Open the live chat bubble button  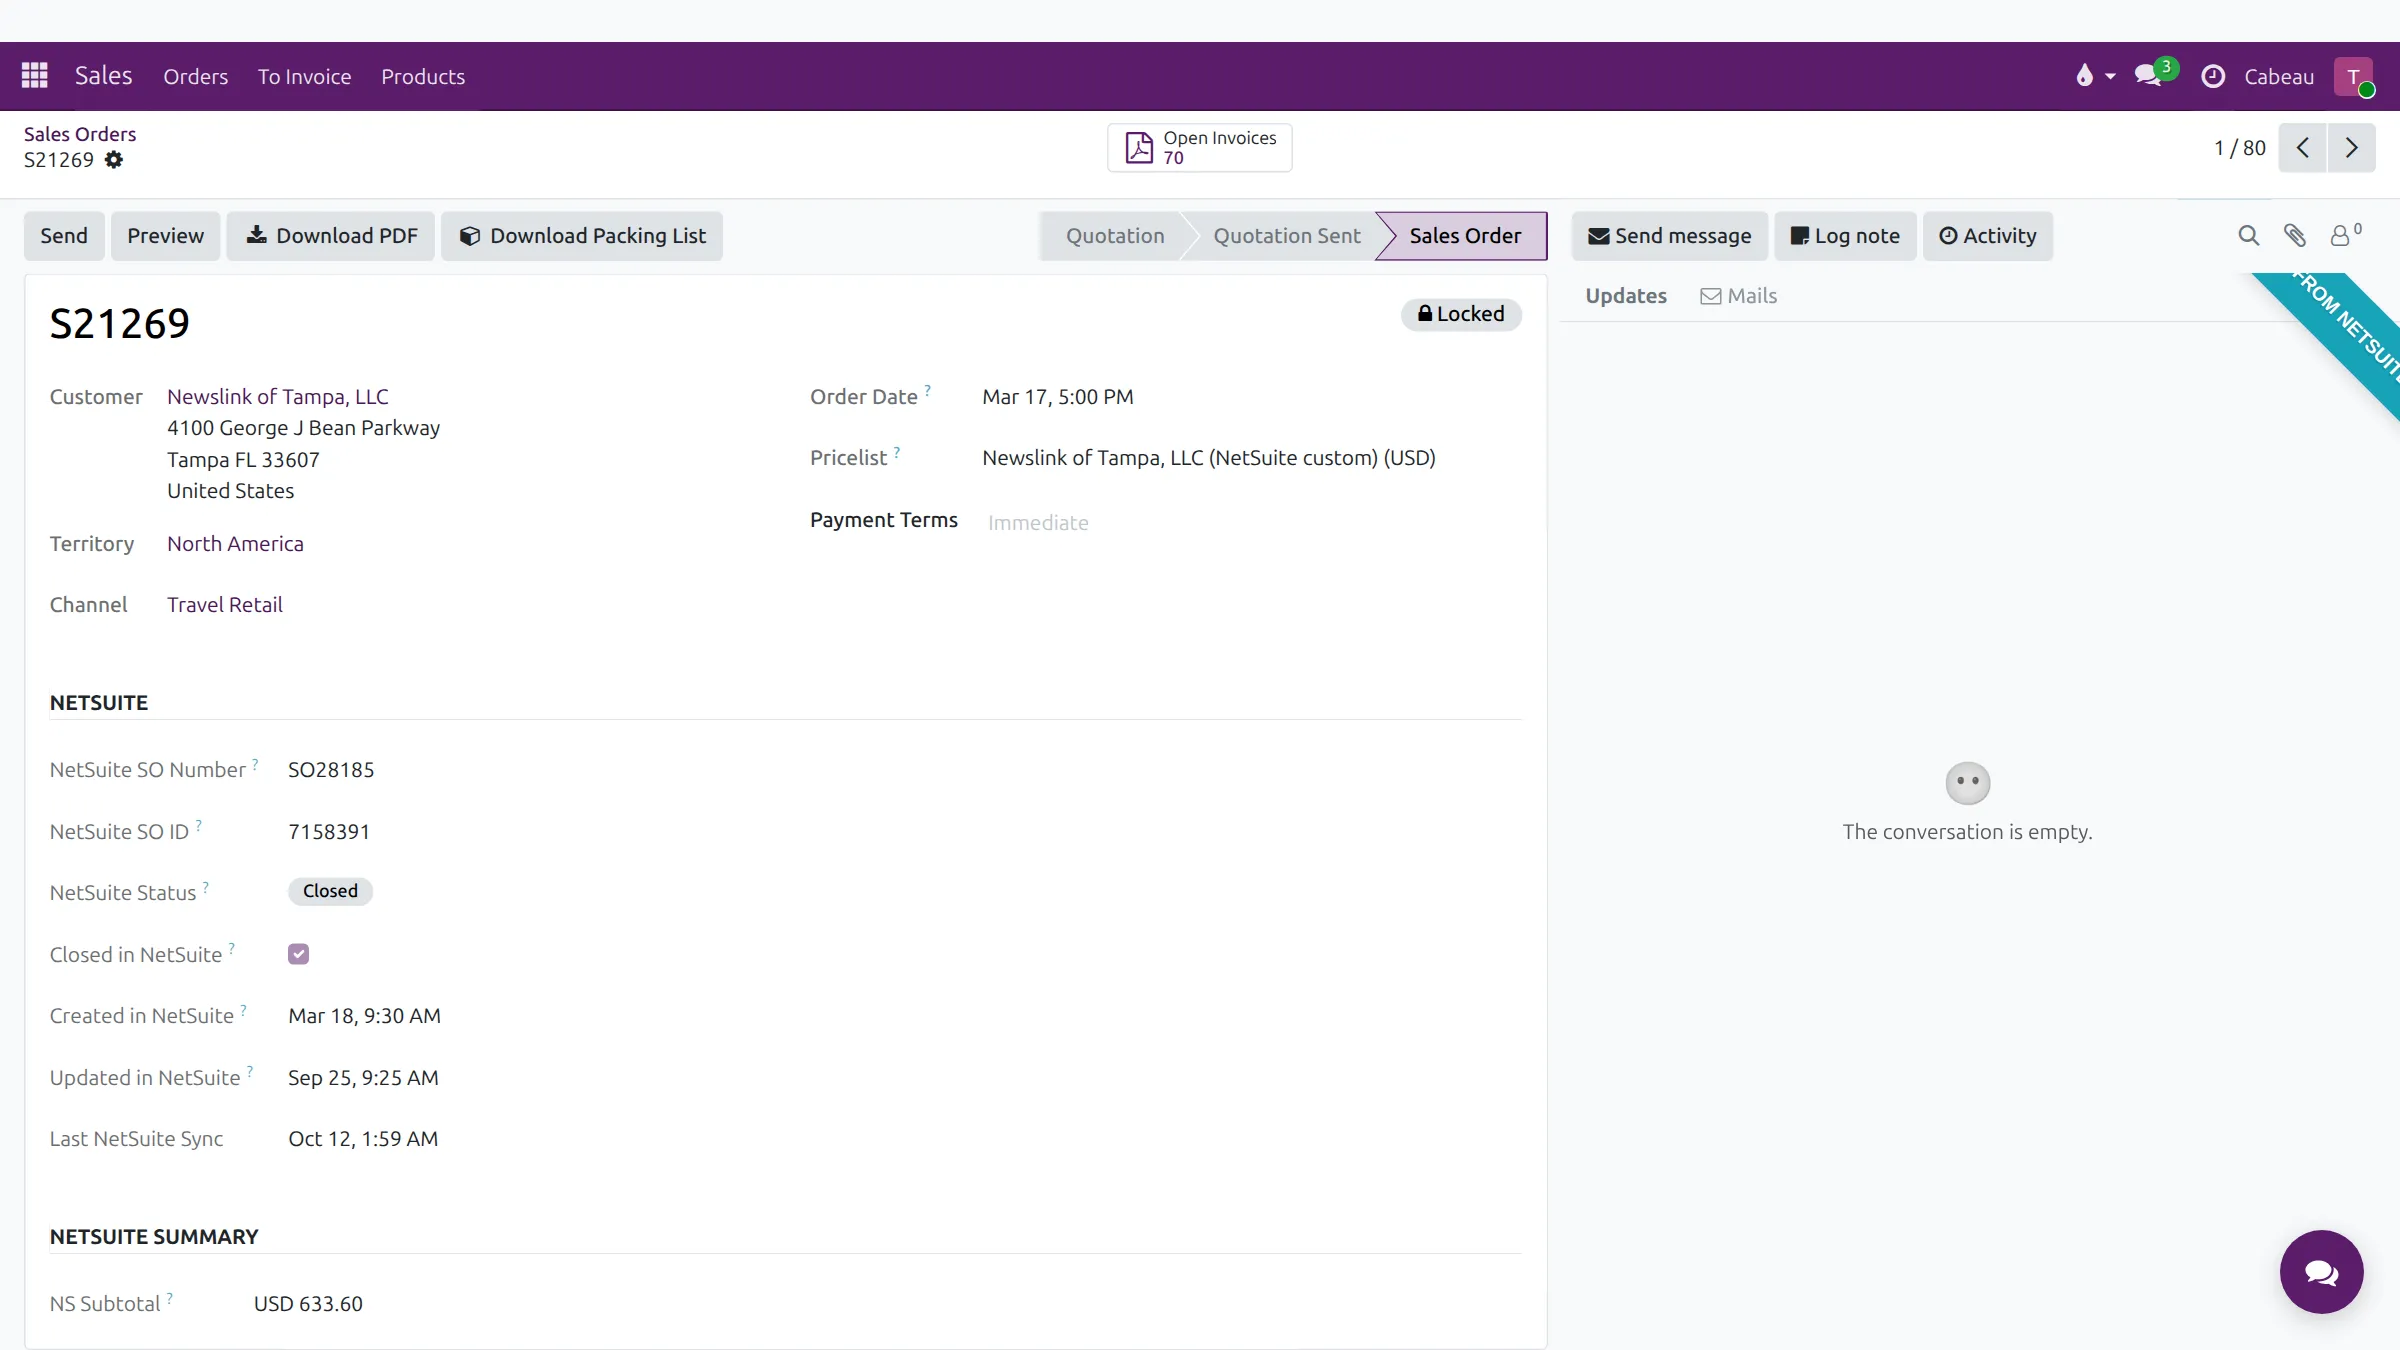[x=2321, y=1272]
